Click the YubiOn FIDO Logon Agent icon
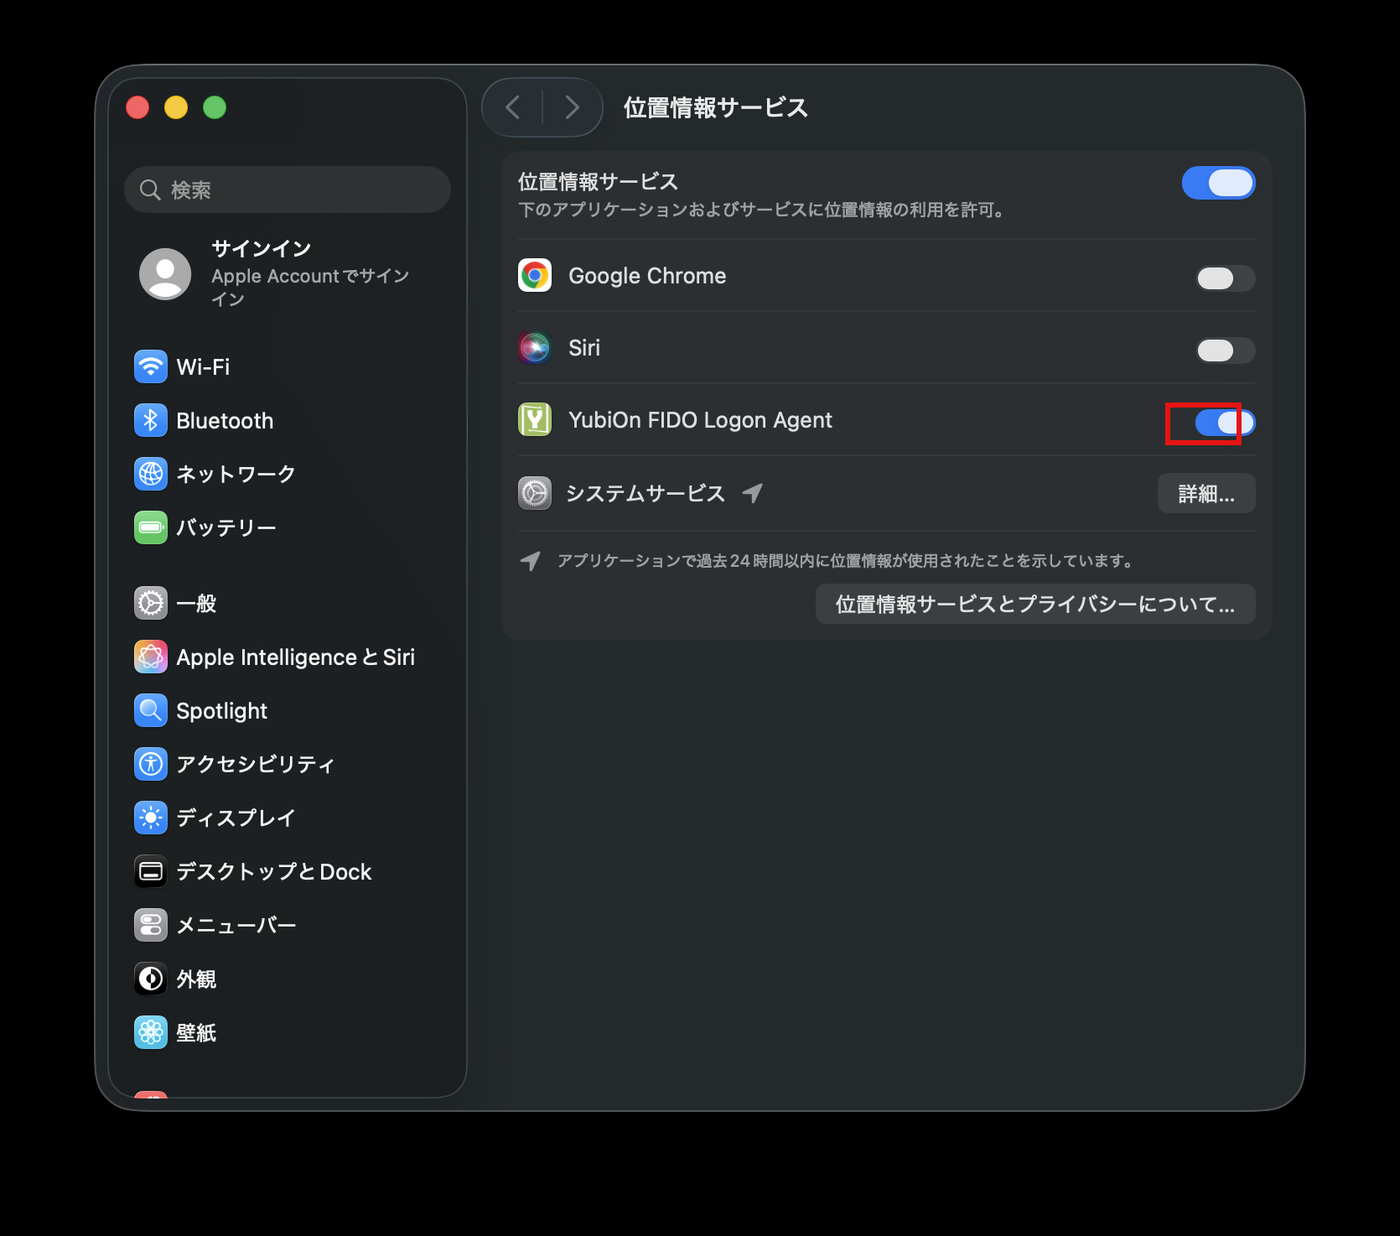Screen dimensions: 1400x1236 (535, 420)
